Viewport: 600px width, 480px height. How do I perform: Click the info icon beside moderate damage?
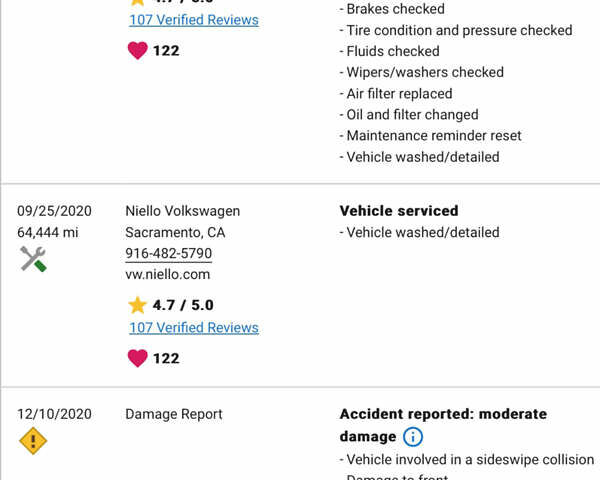(x=413, y=437)
